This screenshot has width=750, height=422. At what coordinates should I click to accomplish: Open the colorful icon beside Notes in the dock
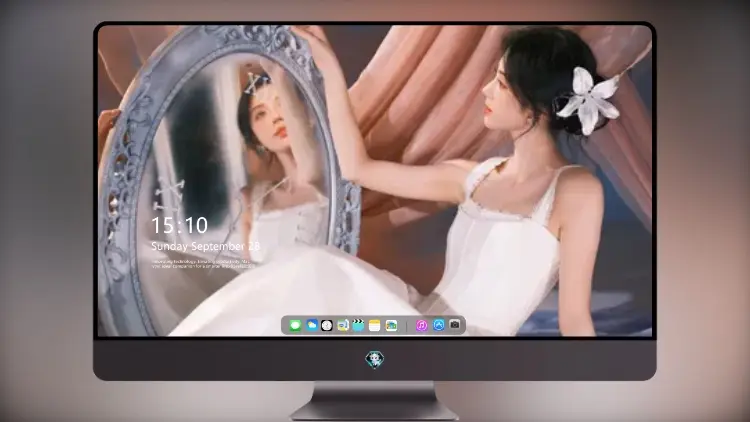tap(391, 325)
